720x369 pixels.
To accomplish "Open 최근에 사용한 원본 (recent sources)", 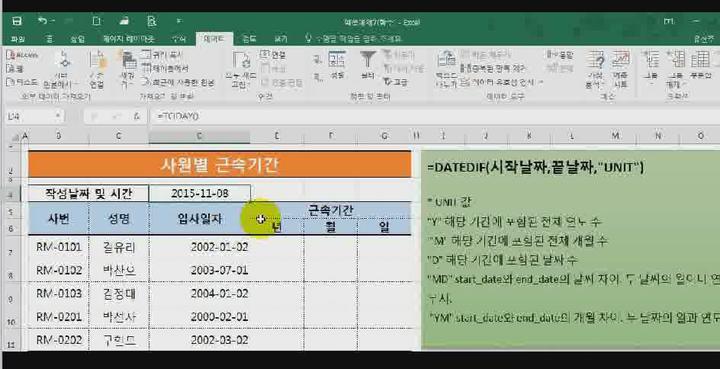I will (178, 83).
